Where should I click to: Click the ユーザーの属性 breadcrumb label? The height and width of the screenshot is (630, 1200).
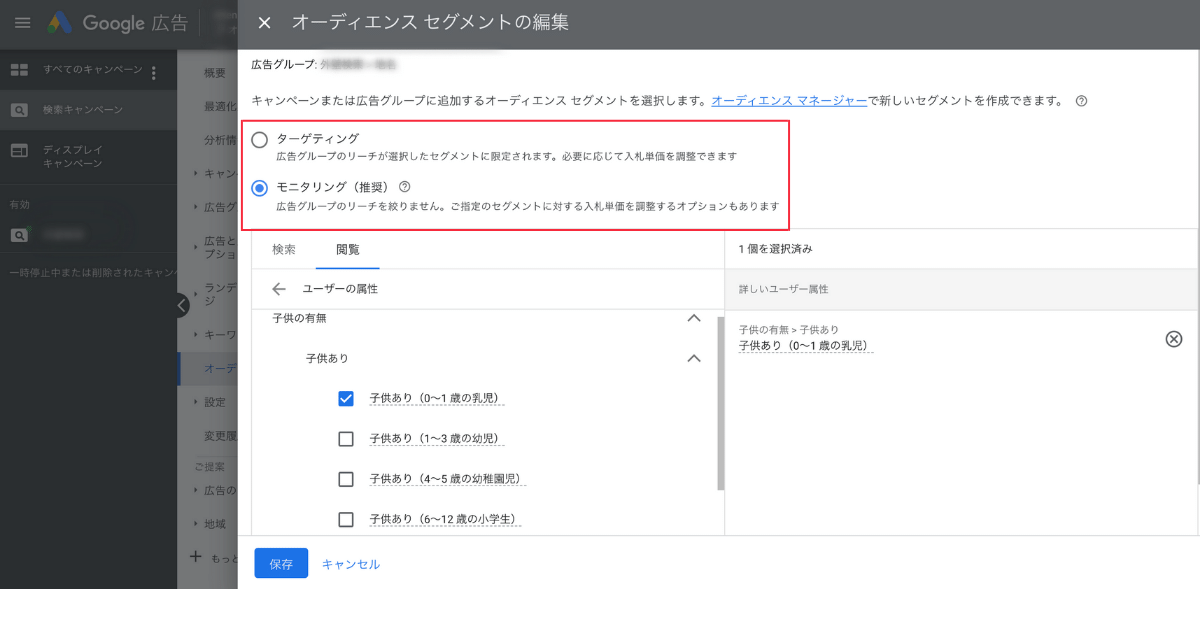point(340,289)
